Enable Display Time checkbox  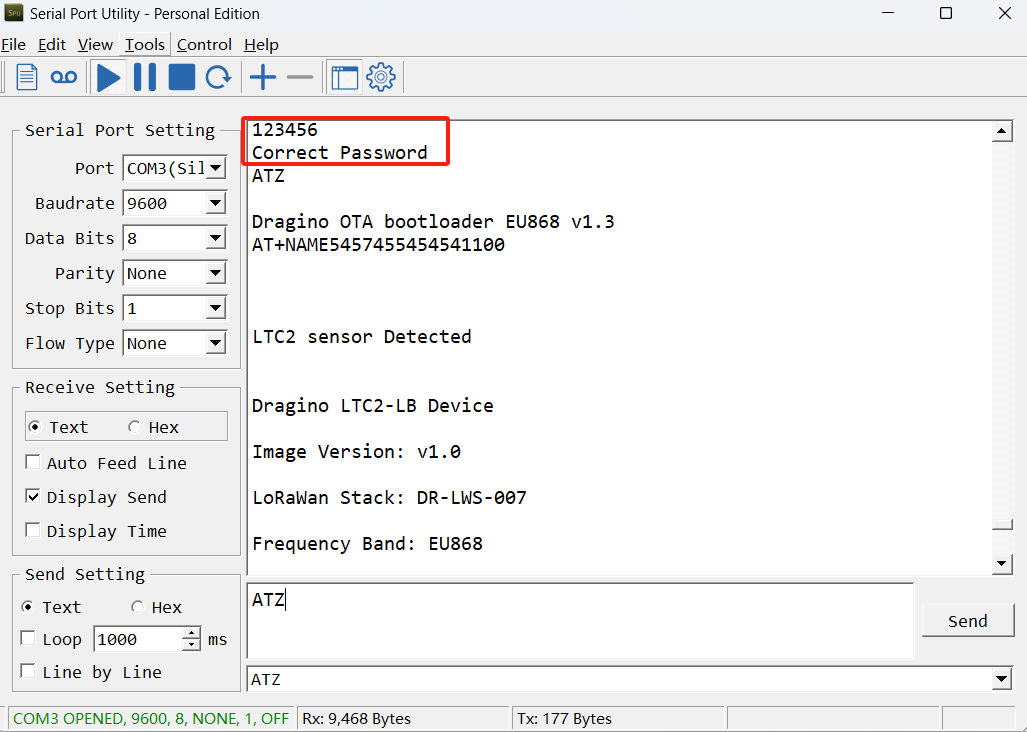click(x=33, y=530)
